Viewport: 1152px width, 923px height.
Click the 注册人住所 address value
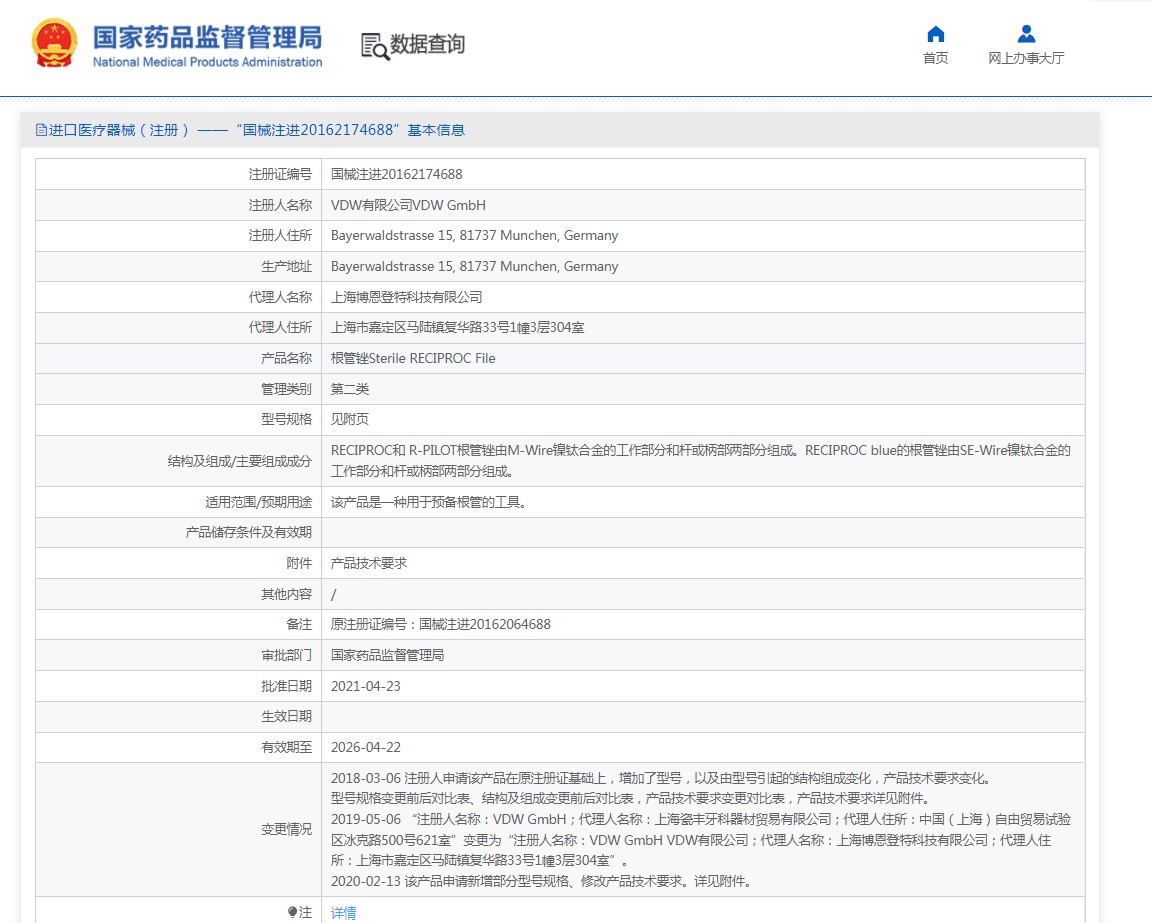point(474,235)
